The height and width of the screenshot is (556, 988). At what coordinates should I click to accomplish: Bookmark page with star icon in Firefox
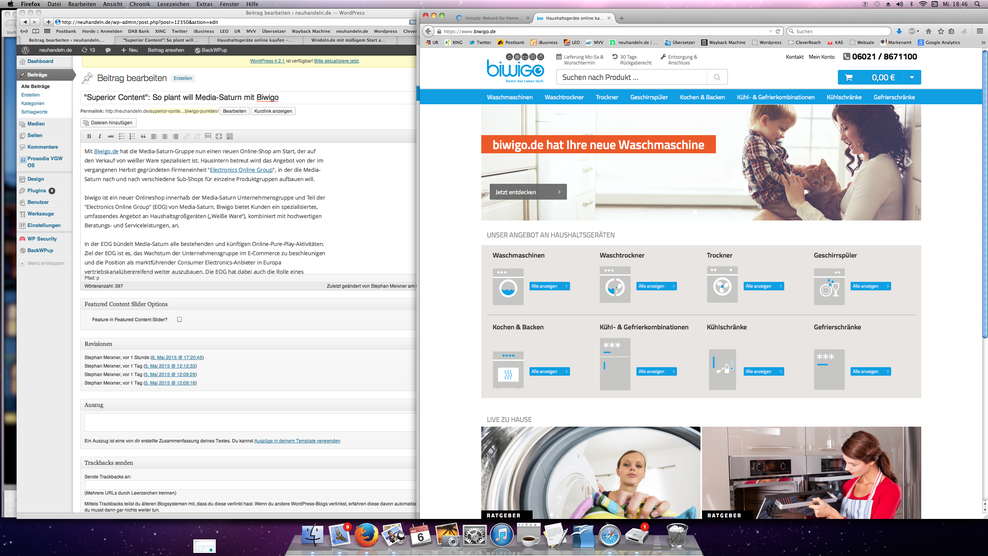(x=940, y=31)
